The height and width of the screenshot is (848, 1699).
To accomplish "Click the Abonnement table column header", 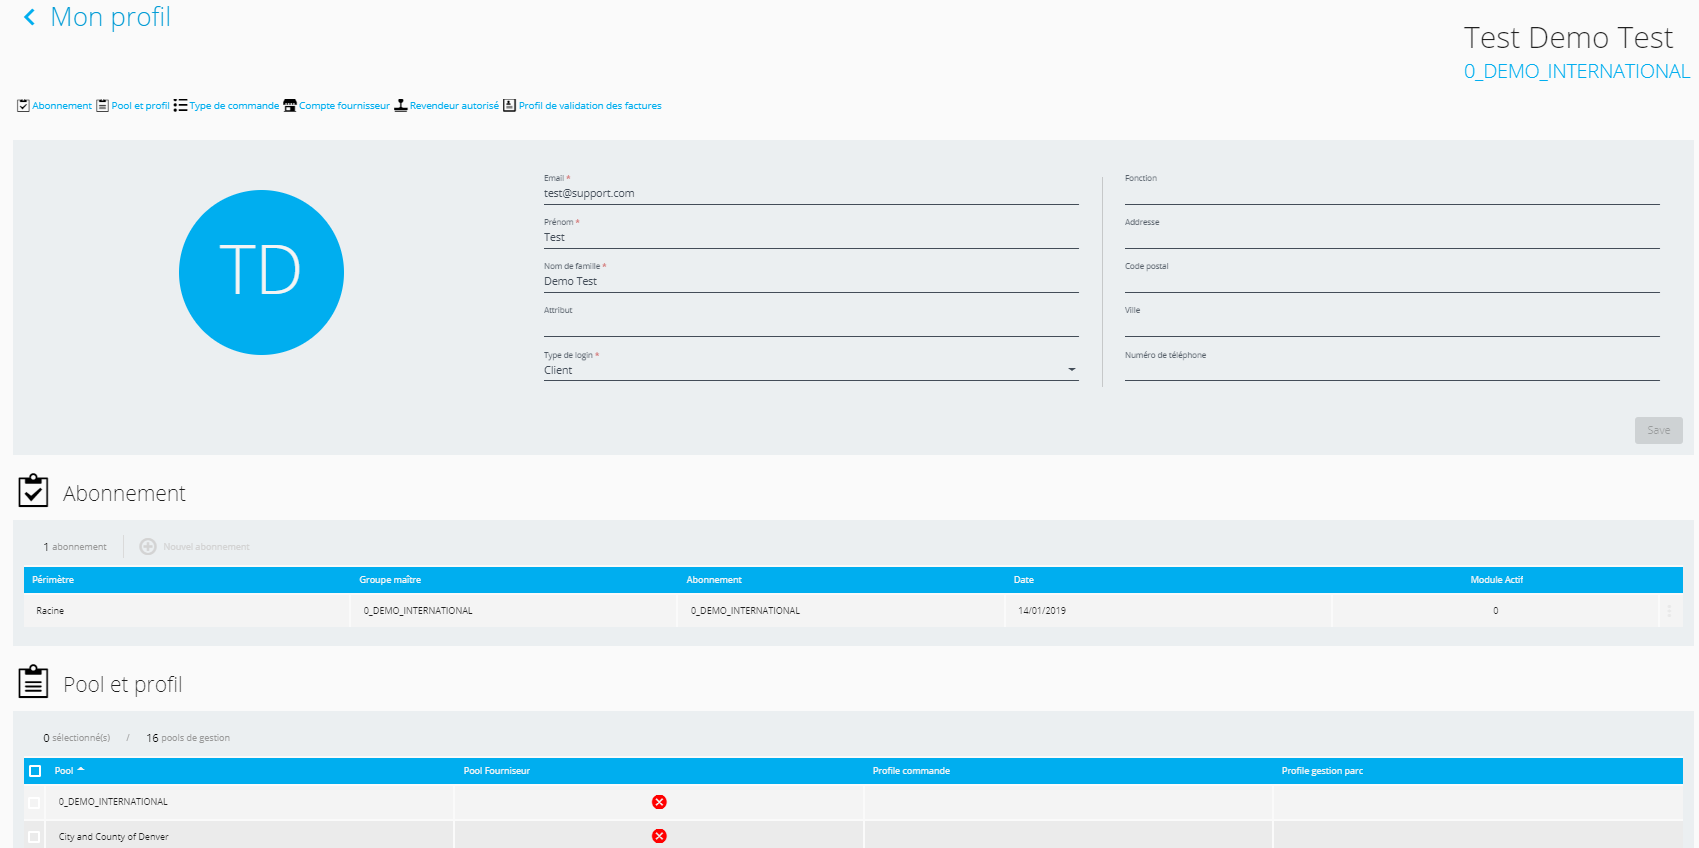I will [714, 580].
